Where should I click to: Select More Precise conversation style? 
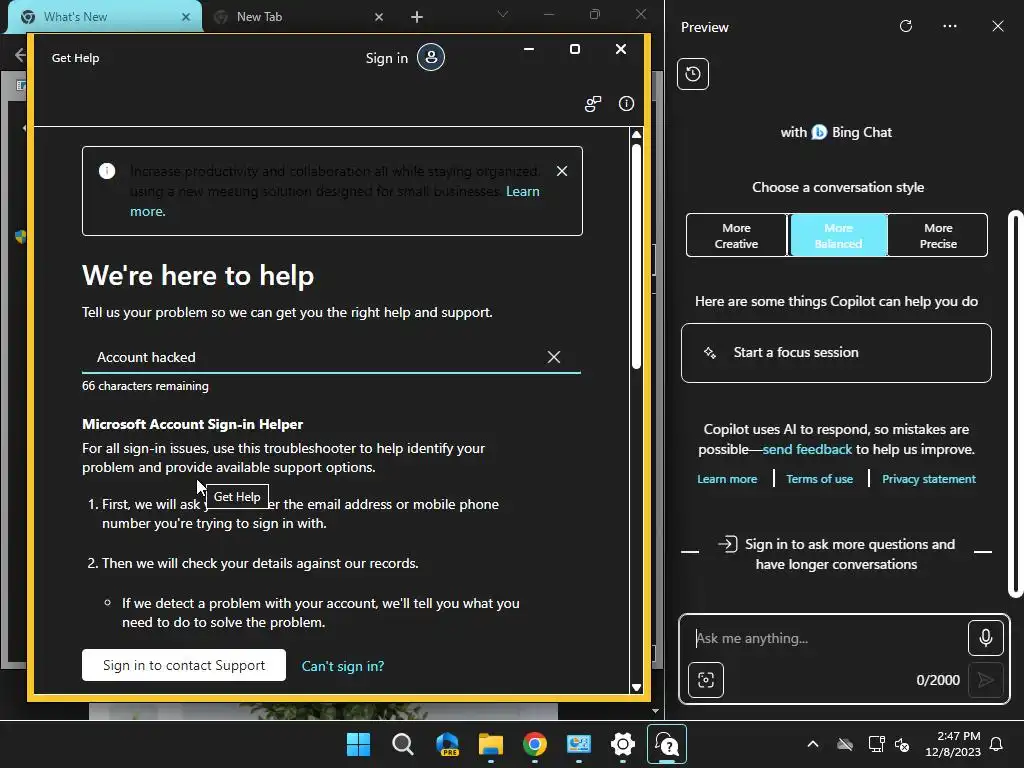pyautogui.click(x=938, y=236)
